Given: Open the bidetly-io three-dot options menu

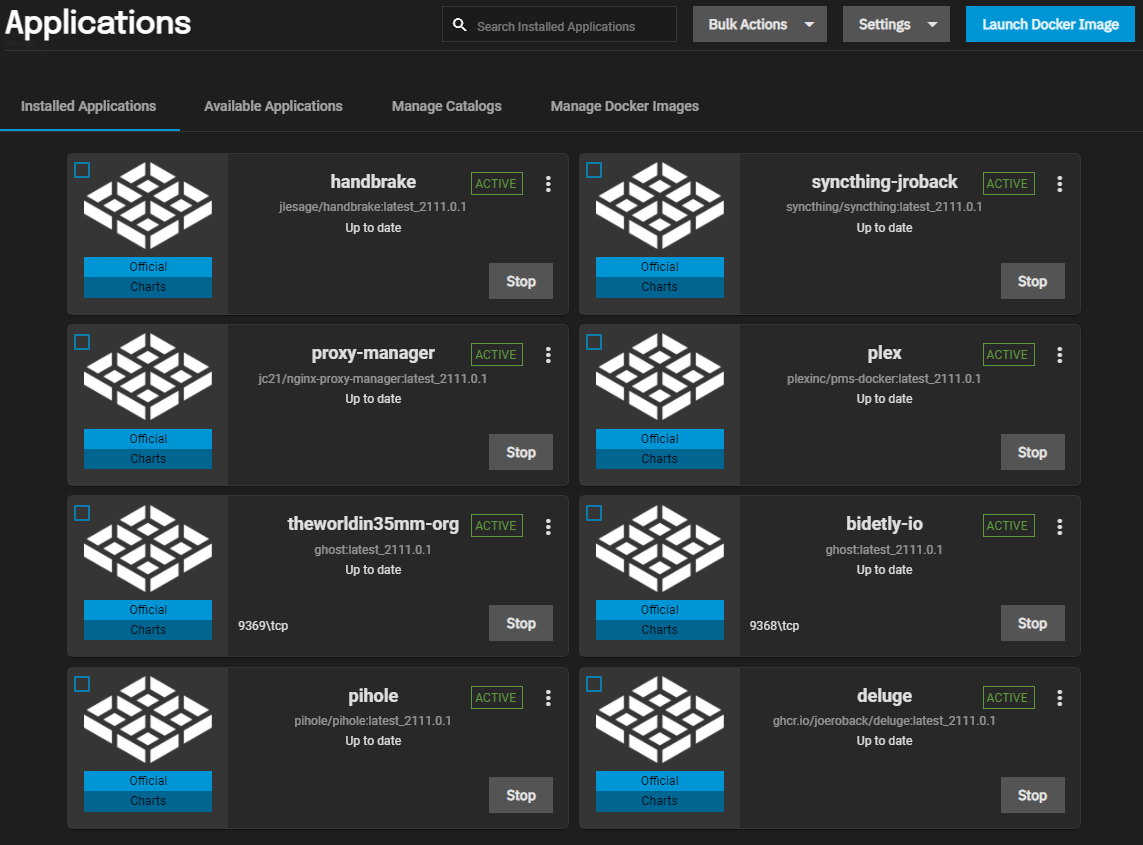Looking at the screenshot, I should pos(1059,526).
